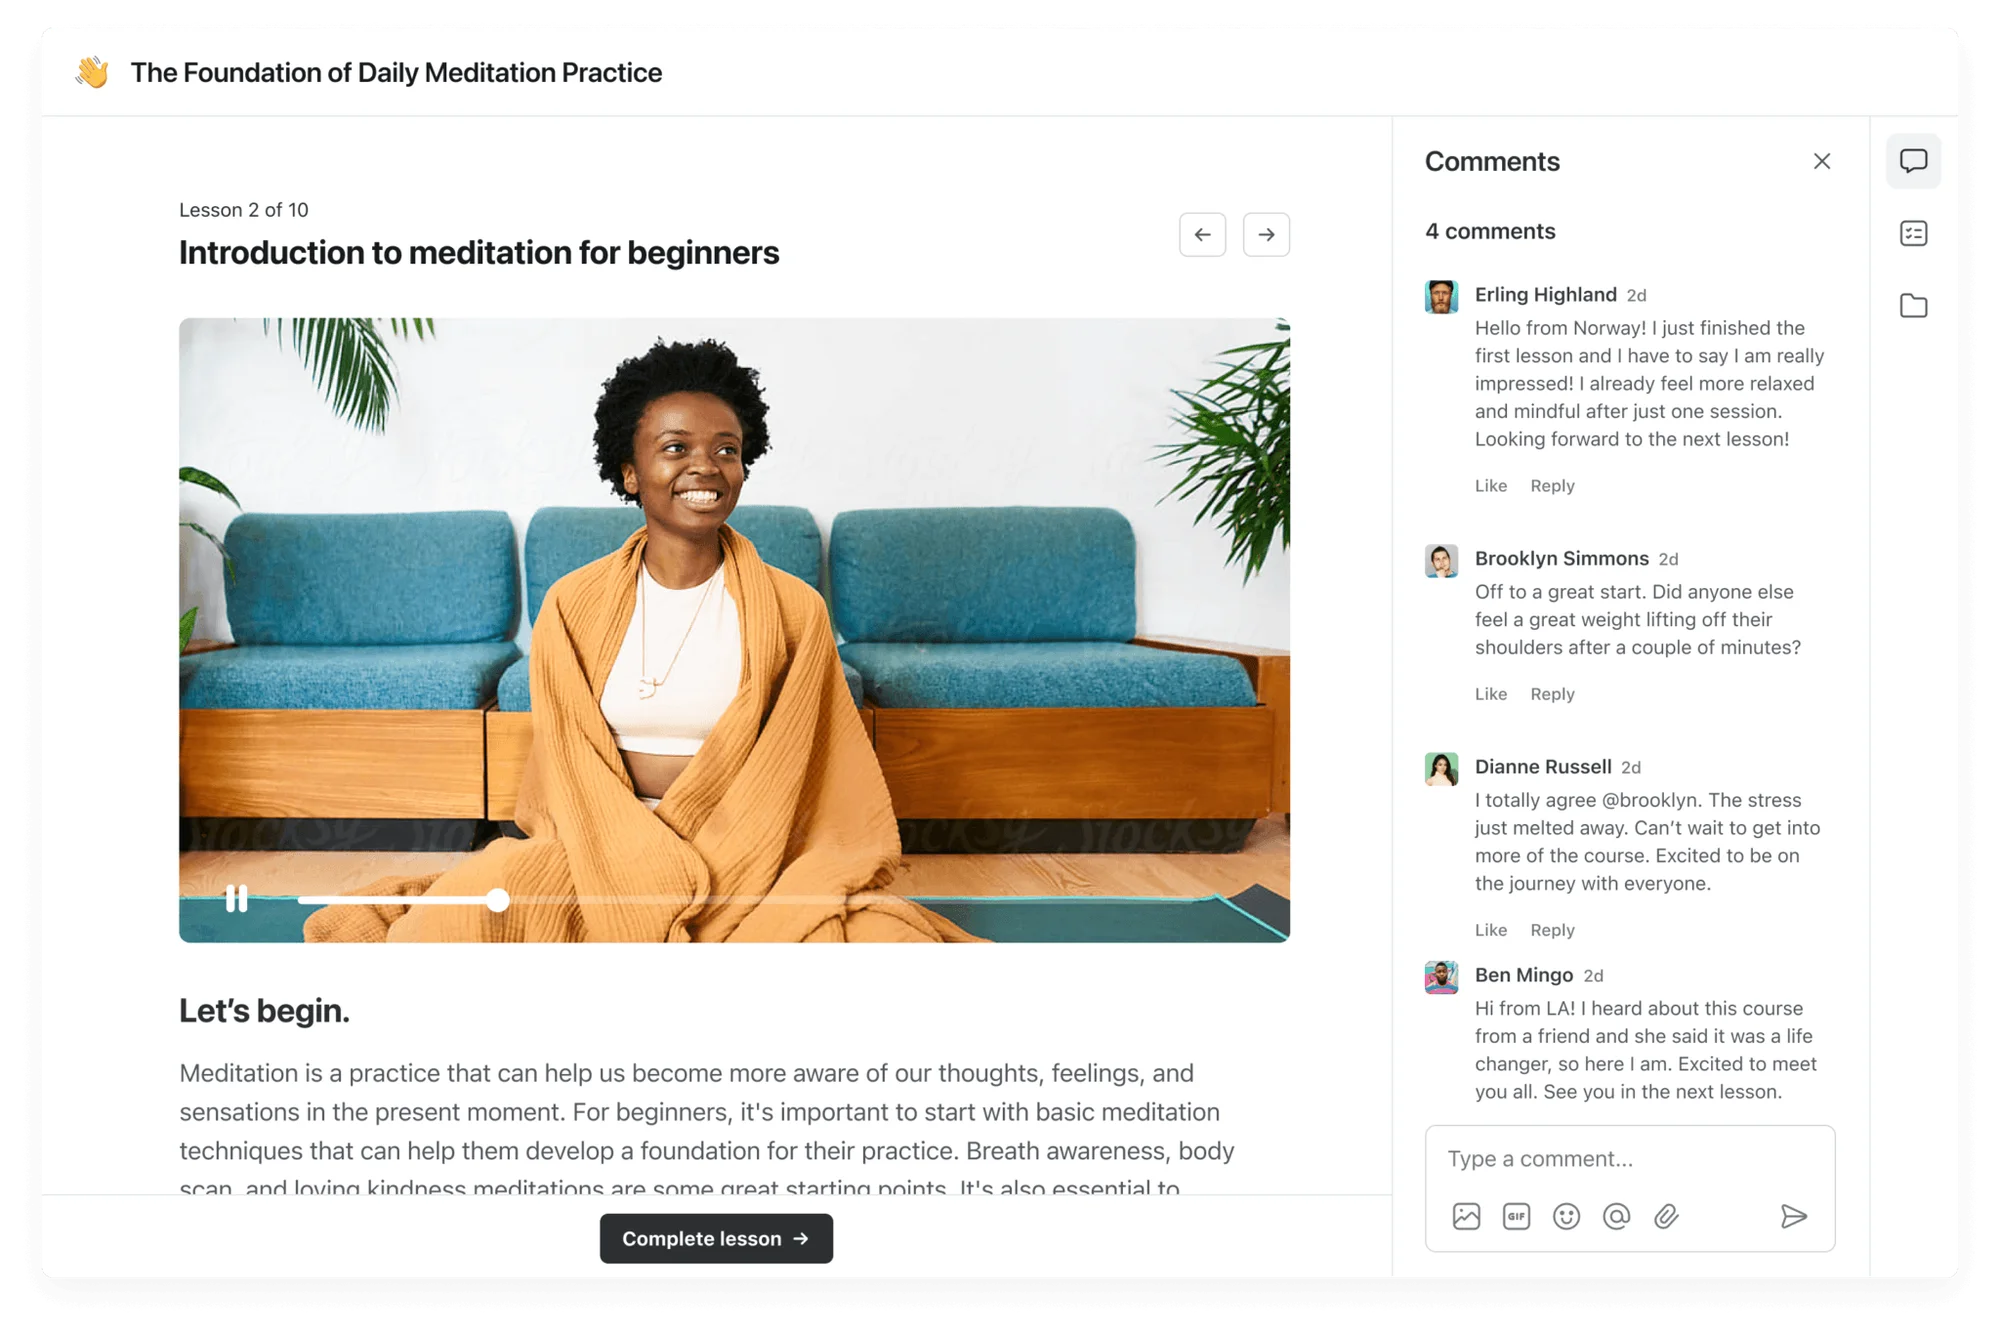The image size is (2000, 1333).
Task: Mention someone with the @ icon
Action: click(1616, 1216)
